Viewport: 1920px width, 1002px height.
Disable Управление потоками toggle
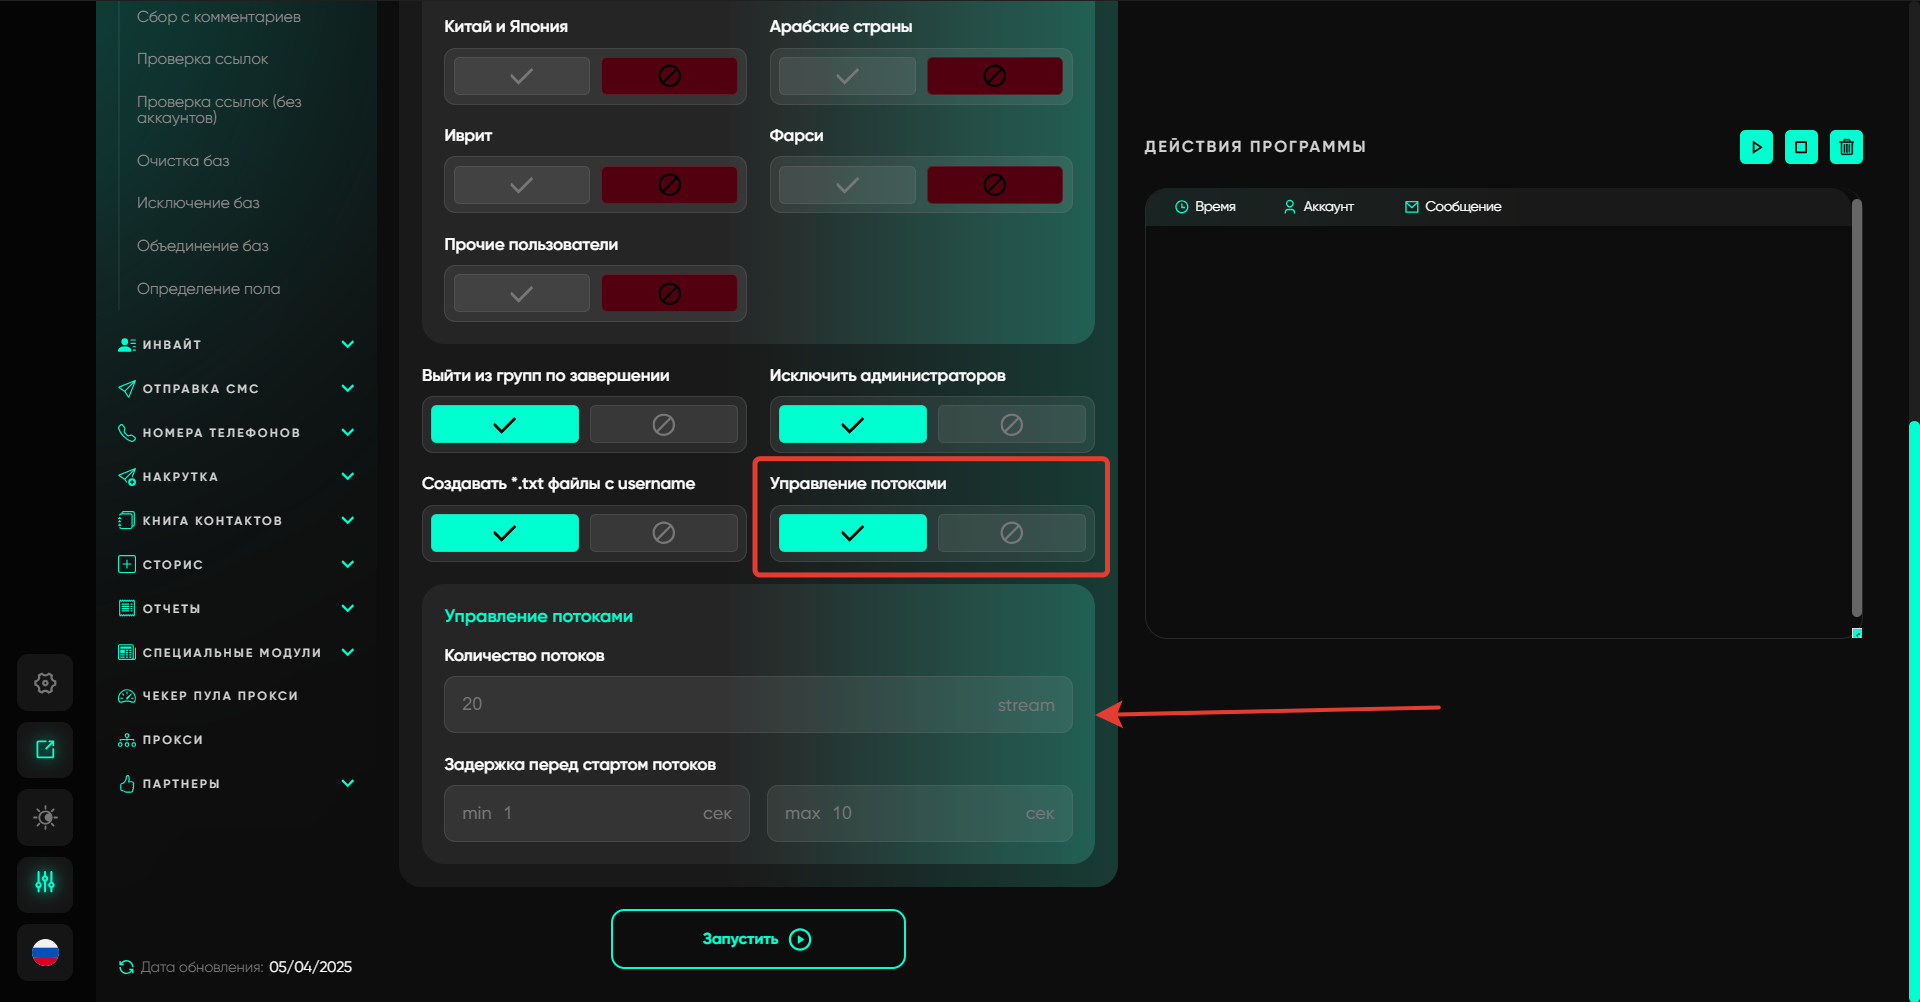pos(1011,533)
